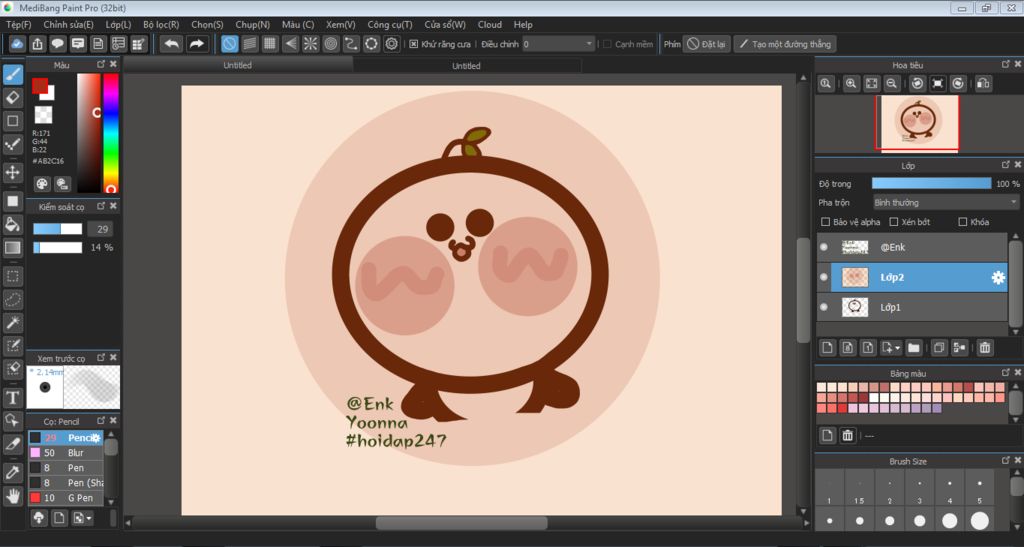1024x547 pixels.
Task: Select the Text tool
Action: pos(12,398)
